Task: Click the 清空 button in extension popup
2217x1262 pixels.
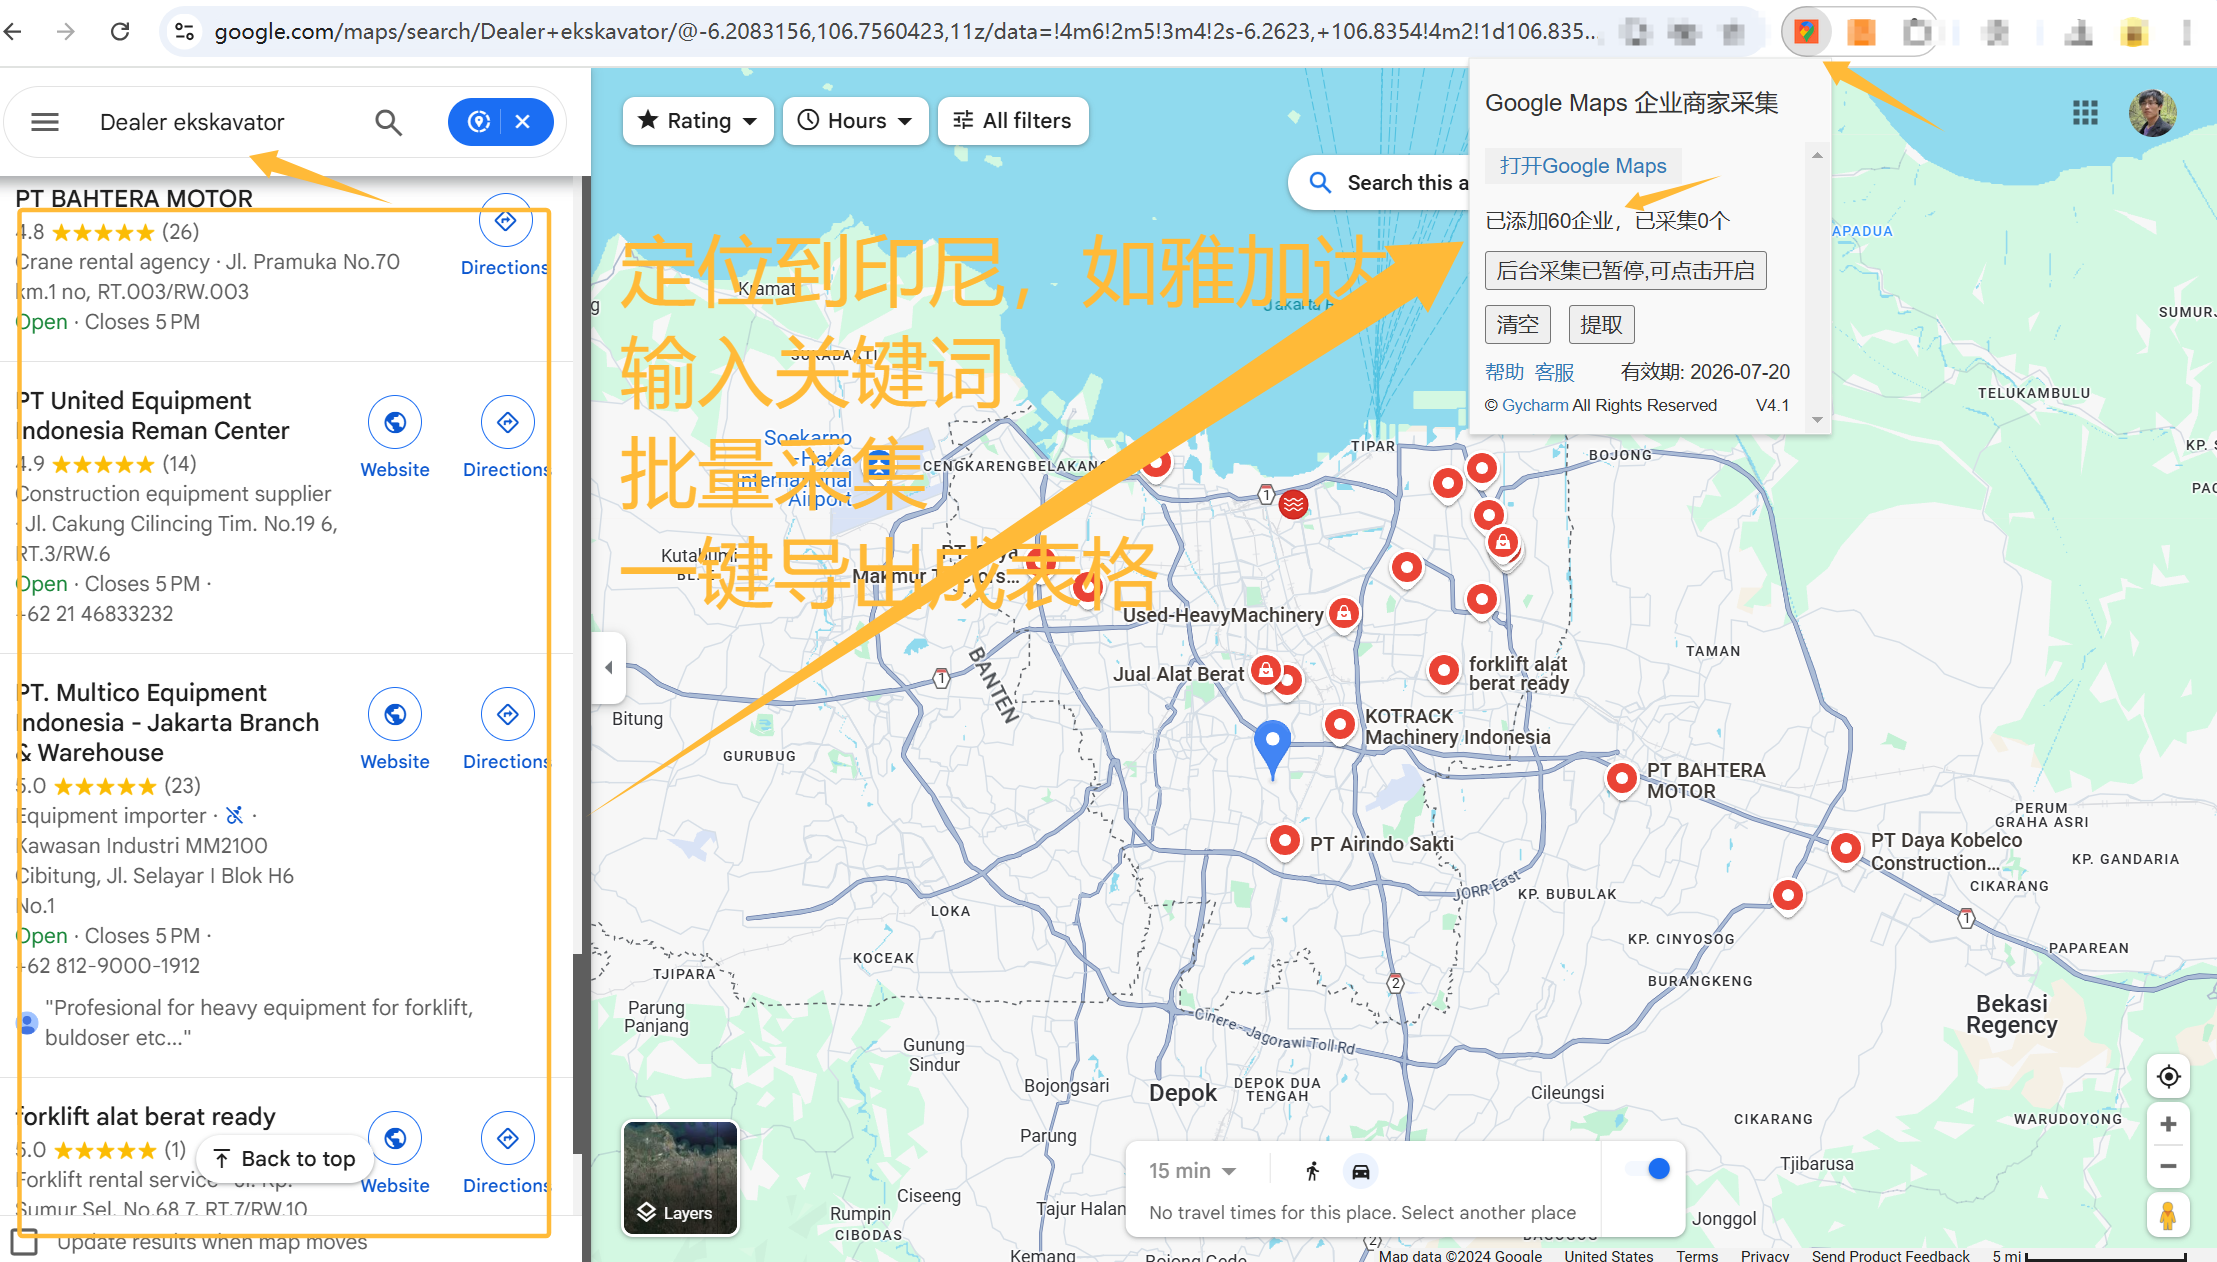Action: click(x=1518, y=325)
